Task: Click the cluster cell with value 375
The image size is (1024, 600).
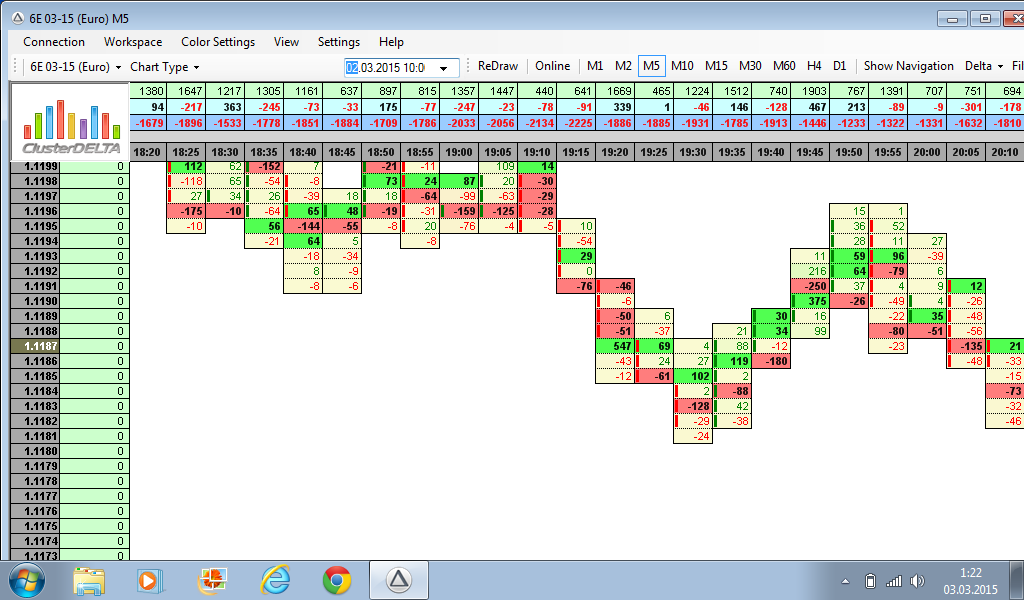Action: [x=810, y=301]
